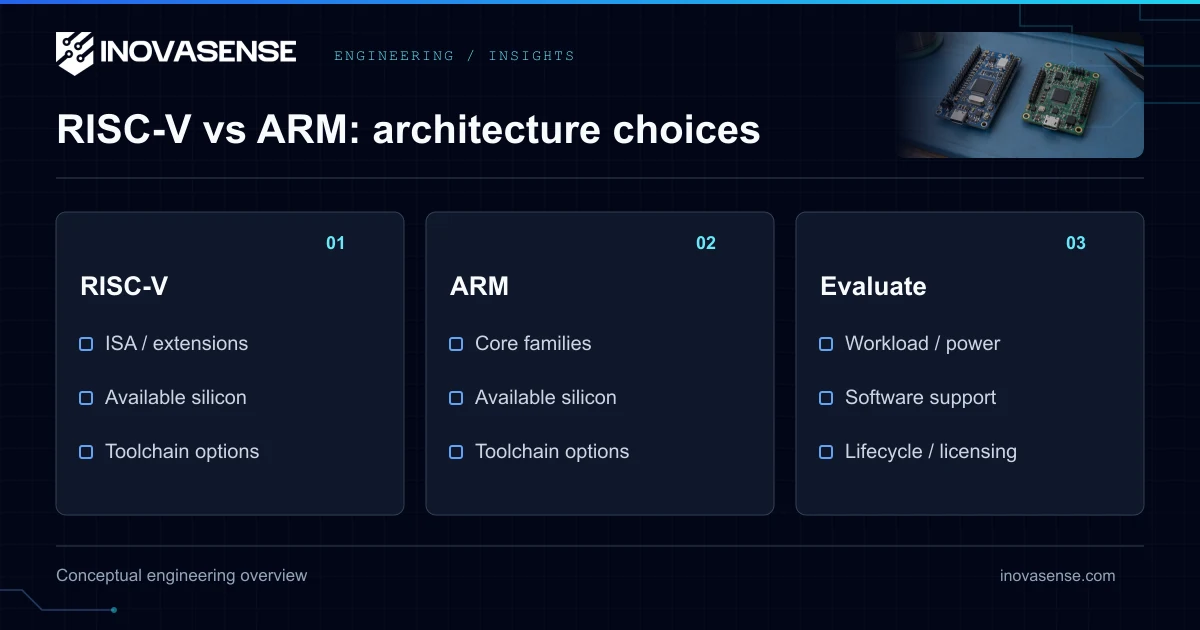Click Toolchain options text in ARM card
The image size is (1200, 630).
coord(552,451)
